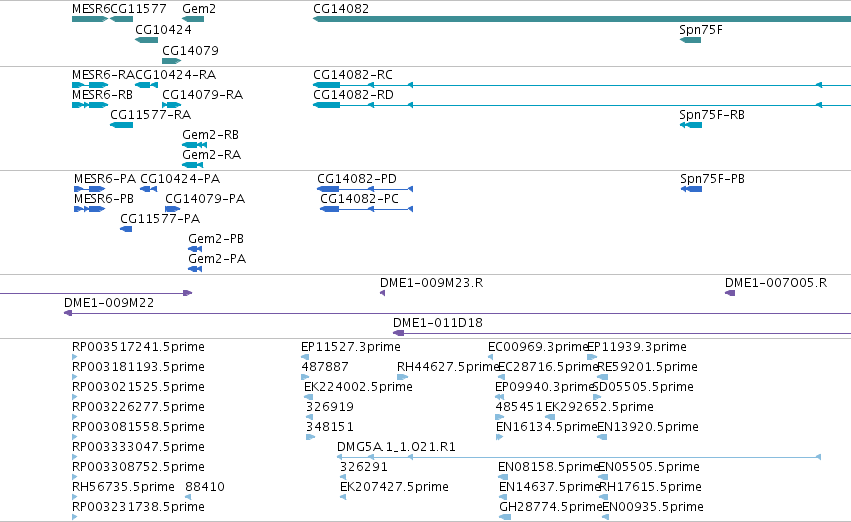This screenshot has height=522, width=851.
Task: Select feature 88410 label
Action: pyautogui.click(x=205, y=487)
